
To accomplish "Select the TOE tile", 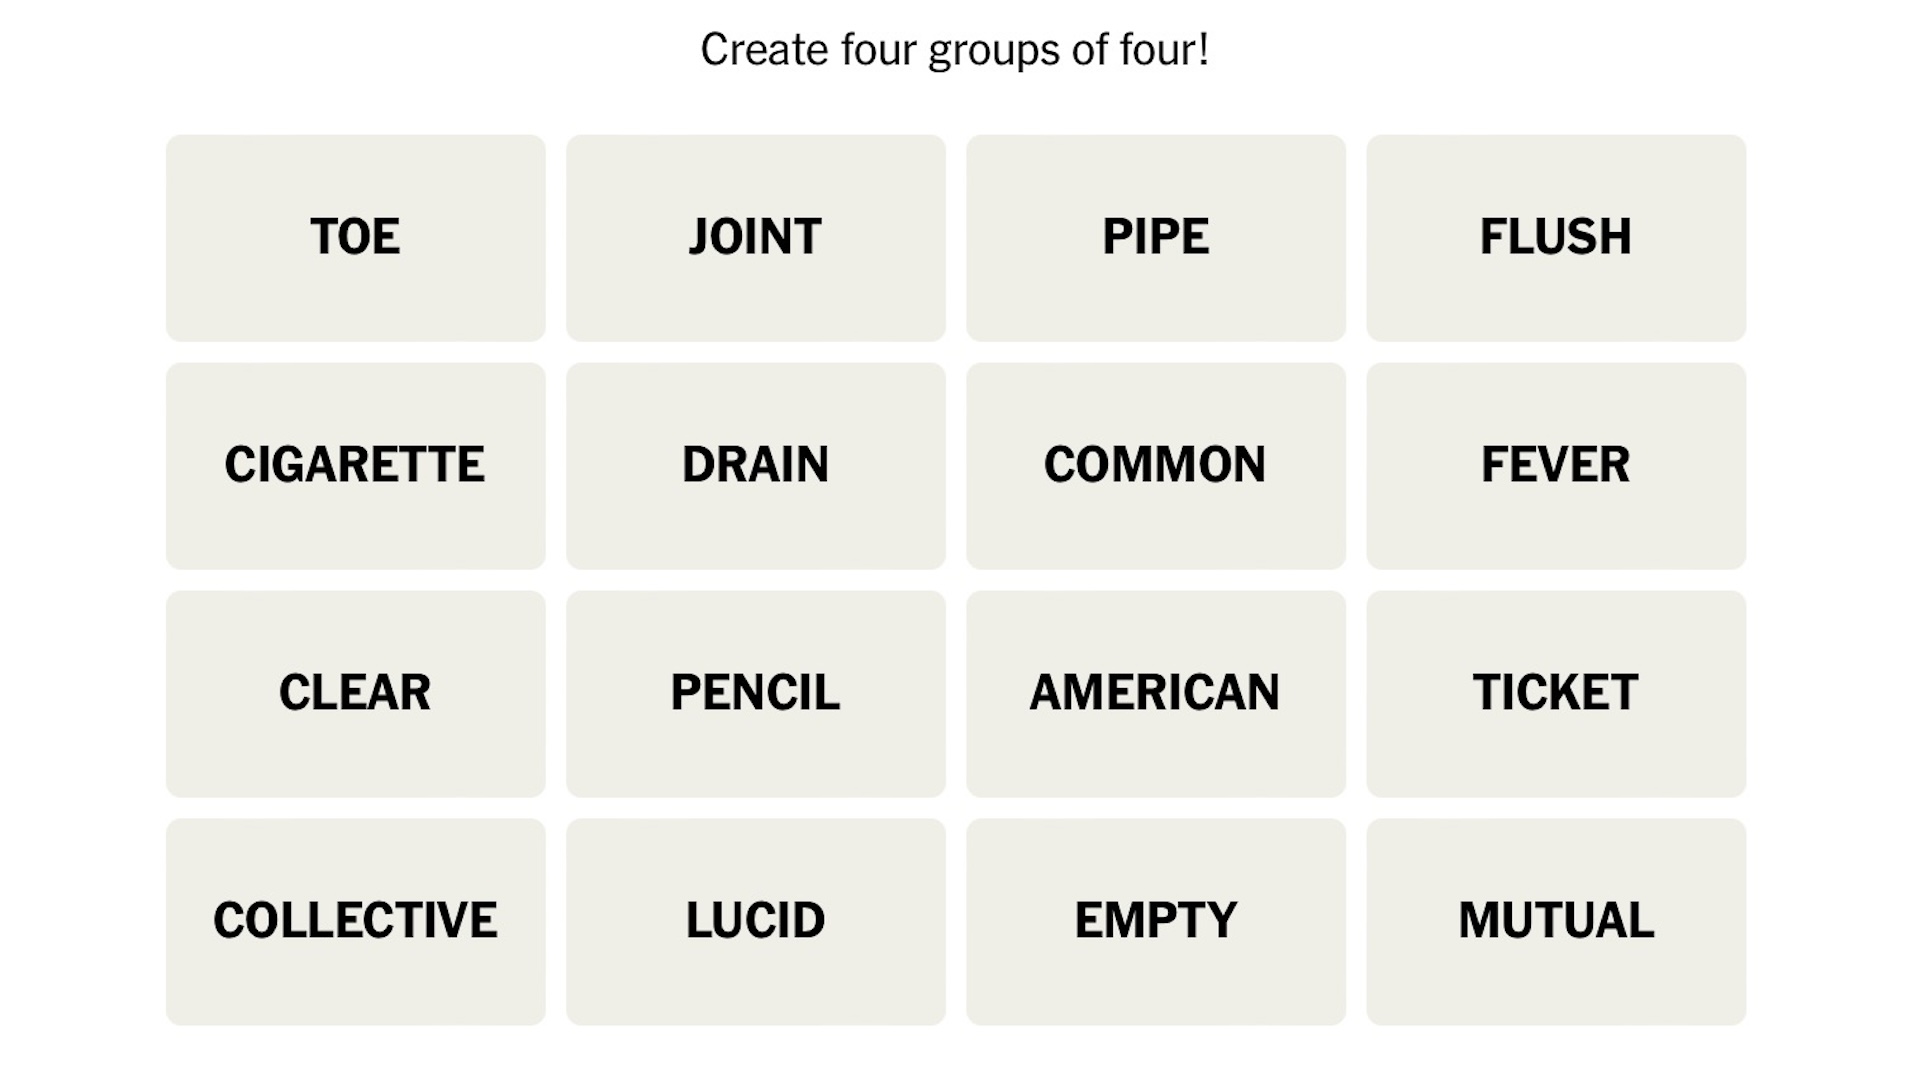I will [355, 236].
